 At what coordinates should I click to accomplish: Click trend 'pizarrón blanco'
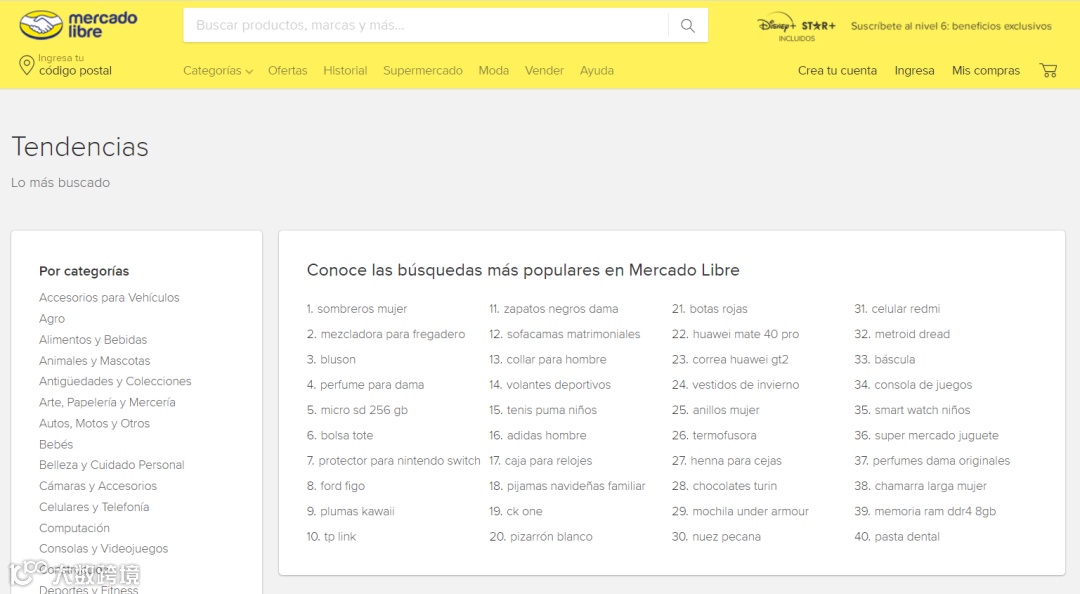[551, 537]
